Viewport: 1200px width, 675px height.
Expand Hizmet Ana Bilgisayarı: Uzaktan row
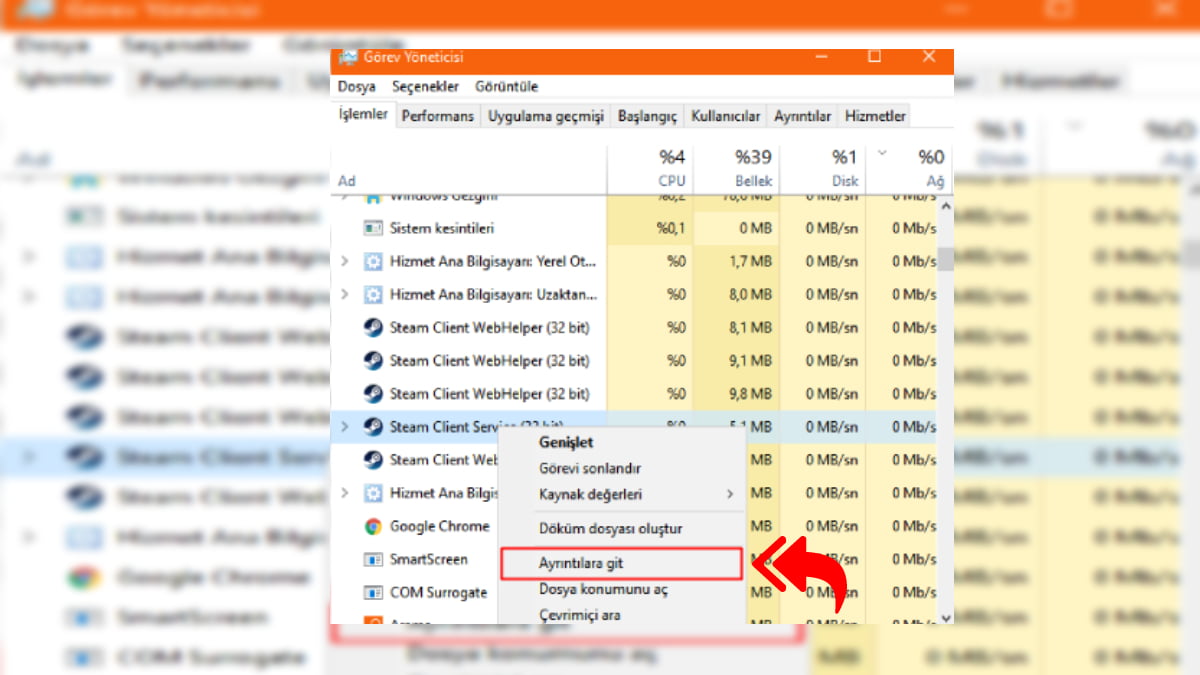point(345,294)
